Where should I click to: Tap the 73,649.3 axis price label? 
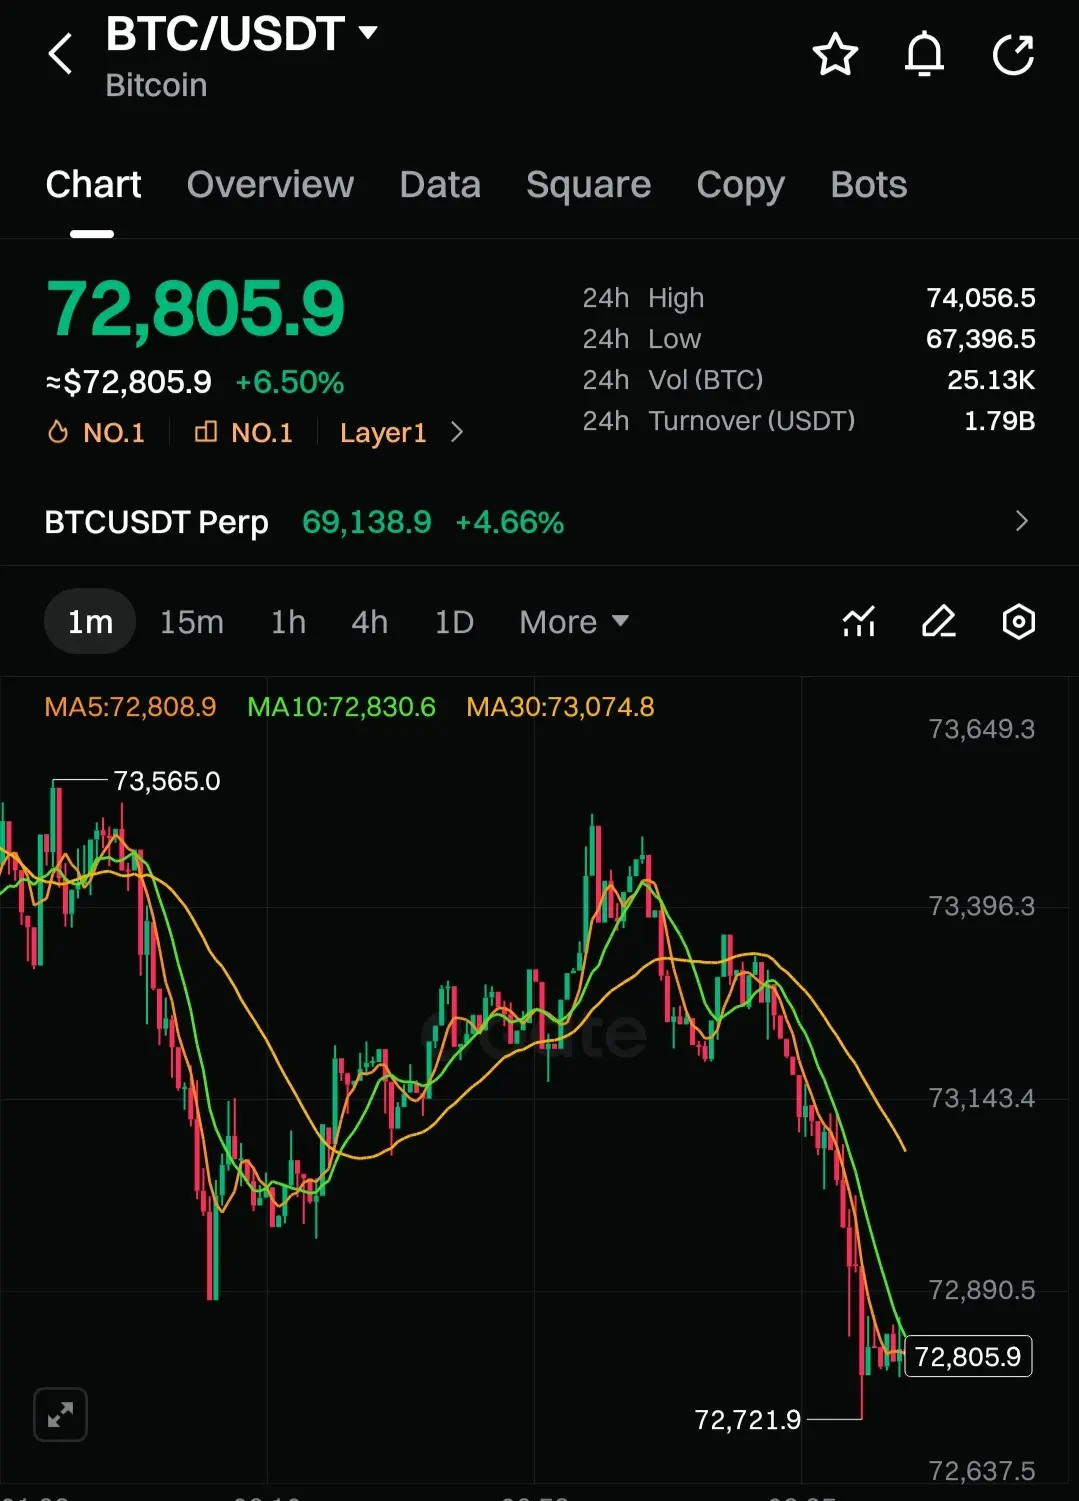coord(982,729)
